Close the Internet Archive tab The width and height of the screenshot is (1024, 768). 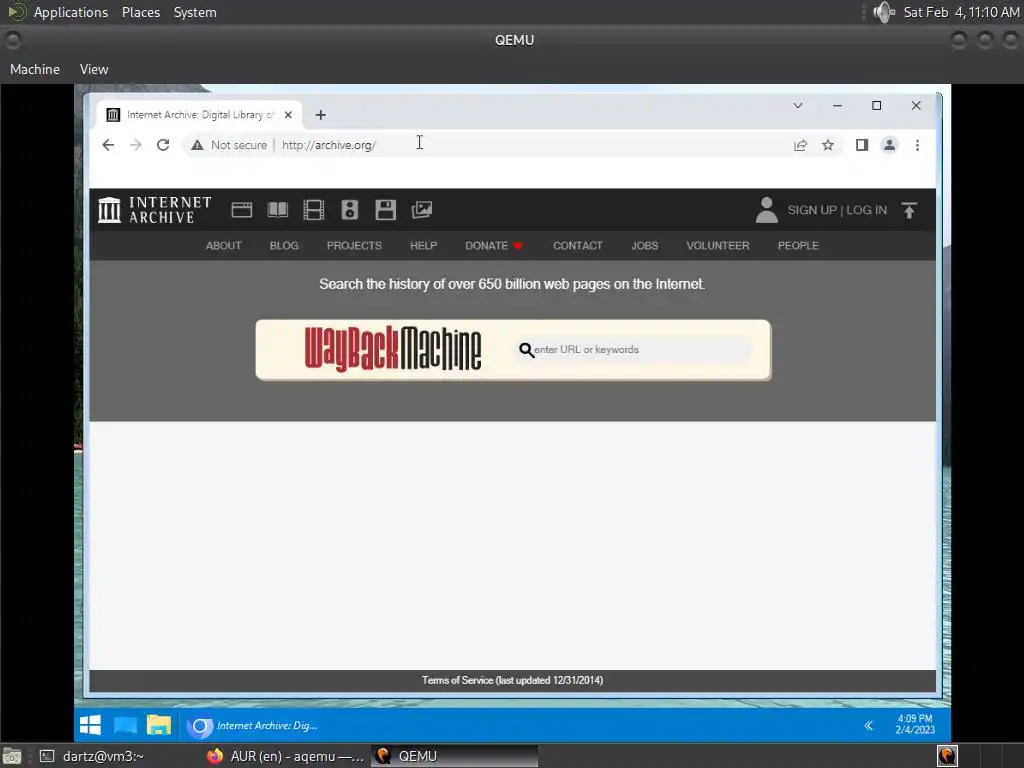tap(288, 115)
